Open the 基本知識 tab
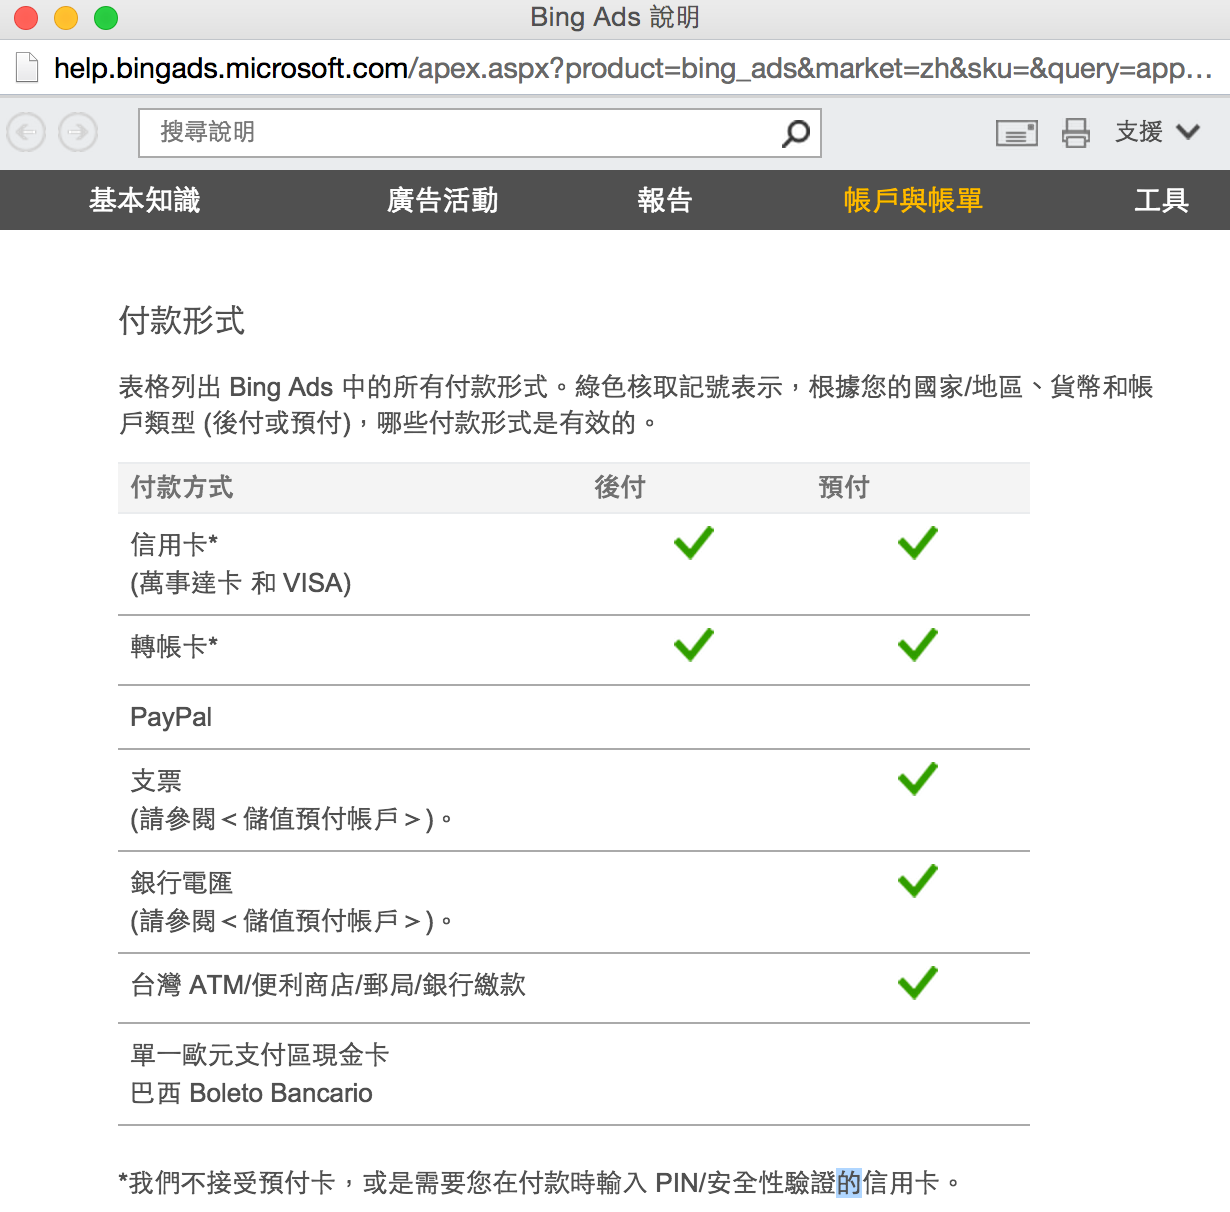Viewport: 1230px width, 1212px height. click(145, 200)
